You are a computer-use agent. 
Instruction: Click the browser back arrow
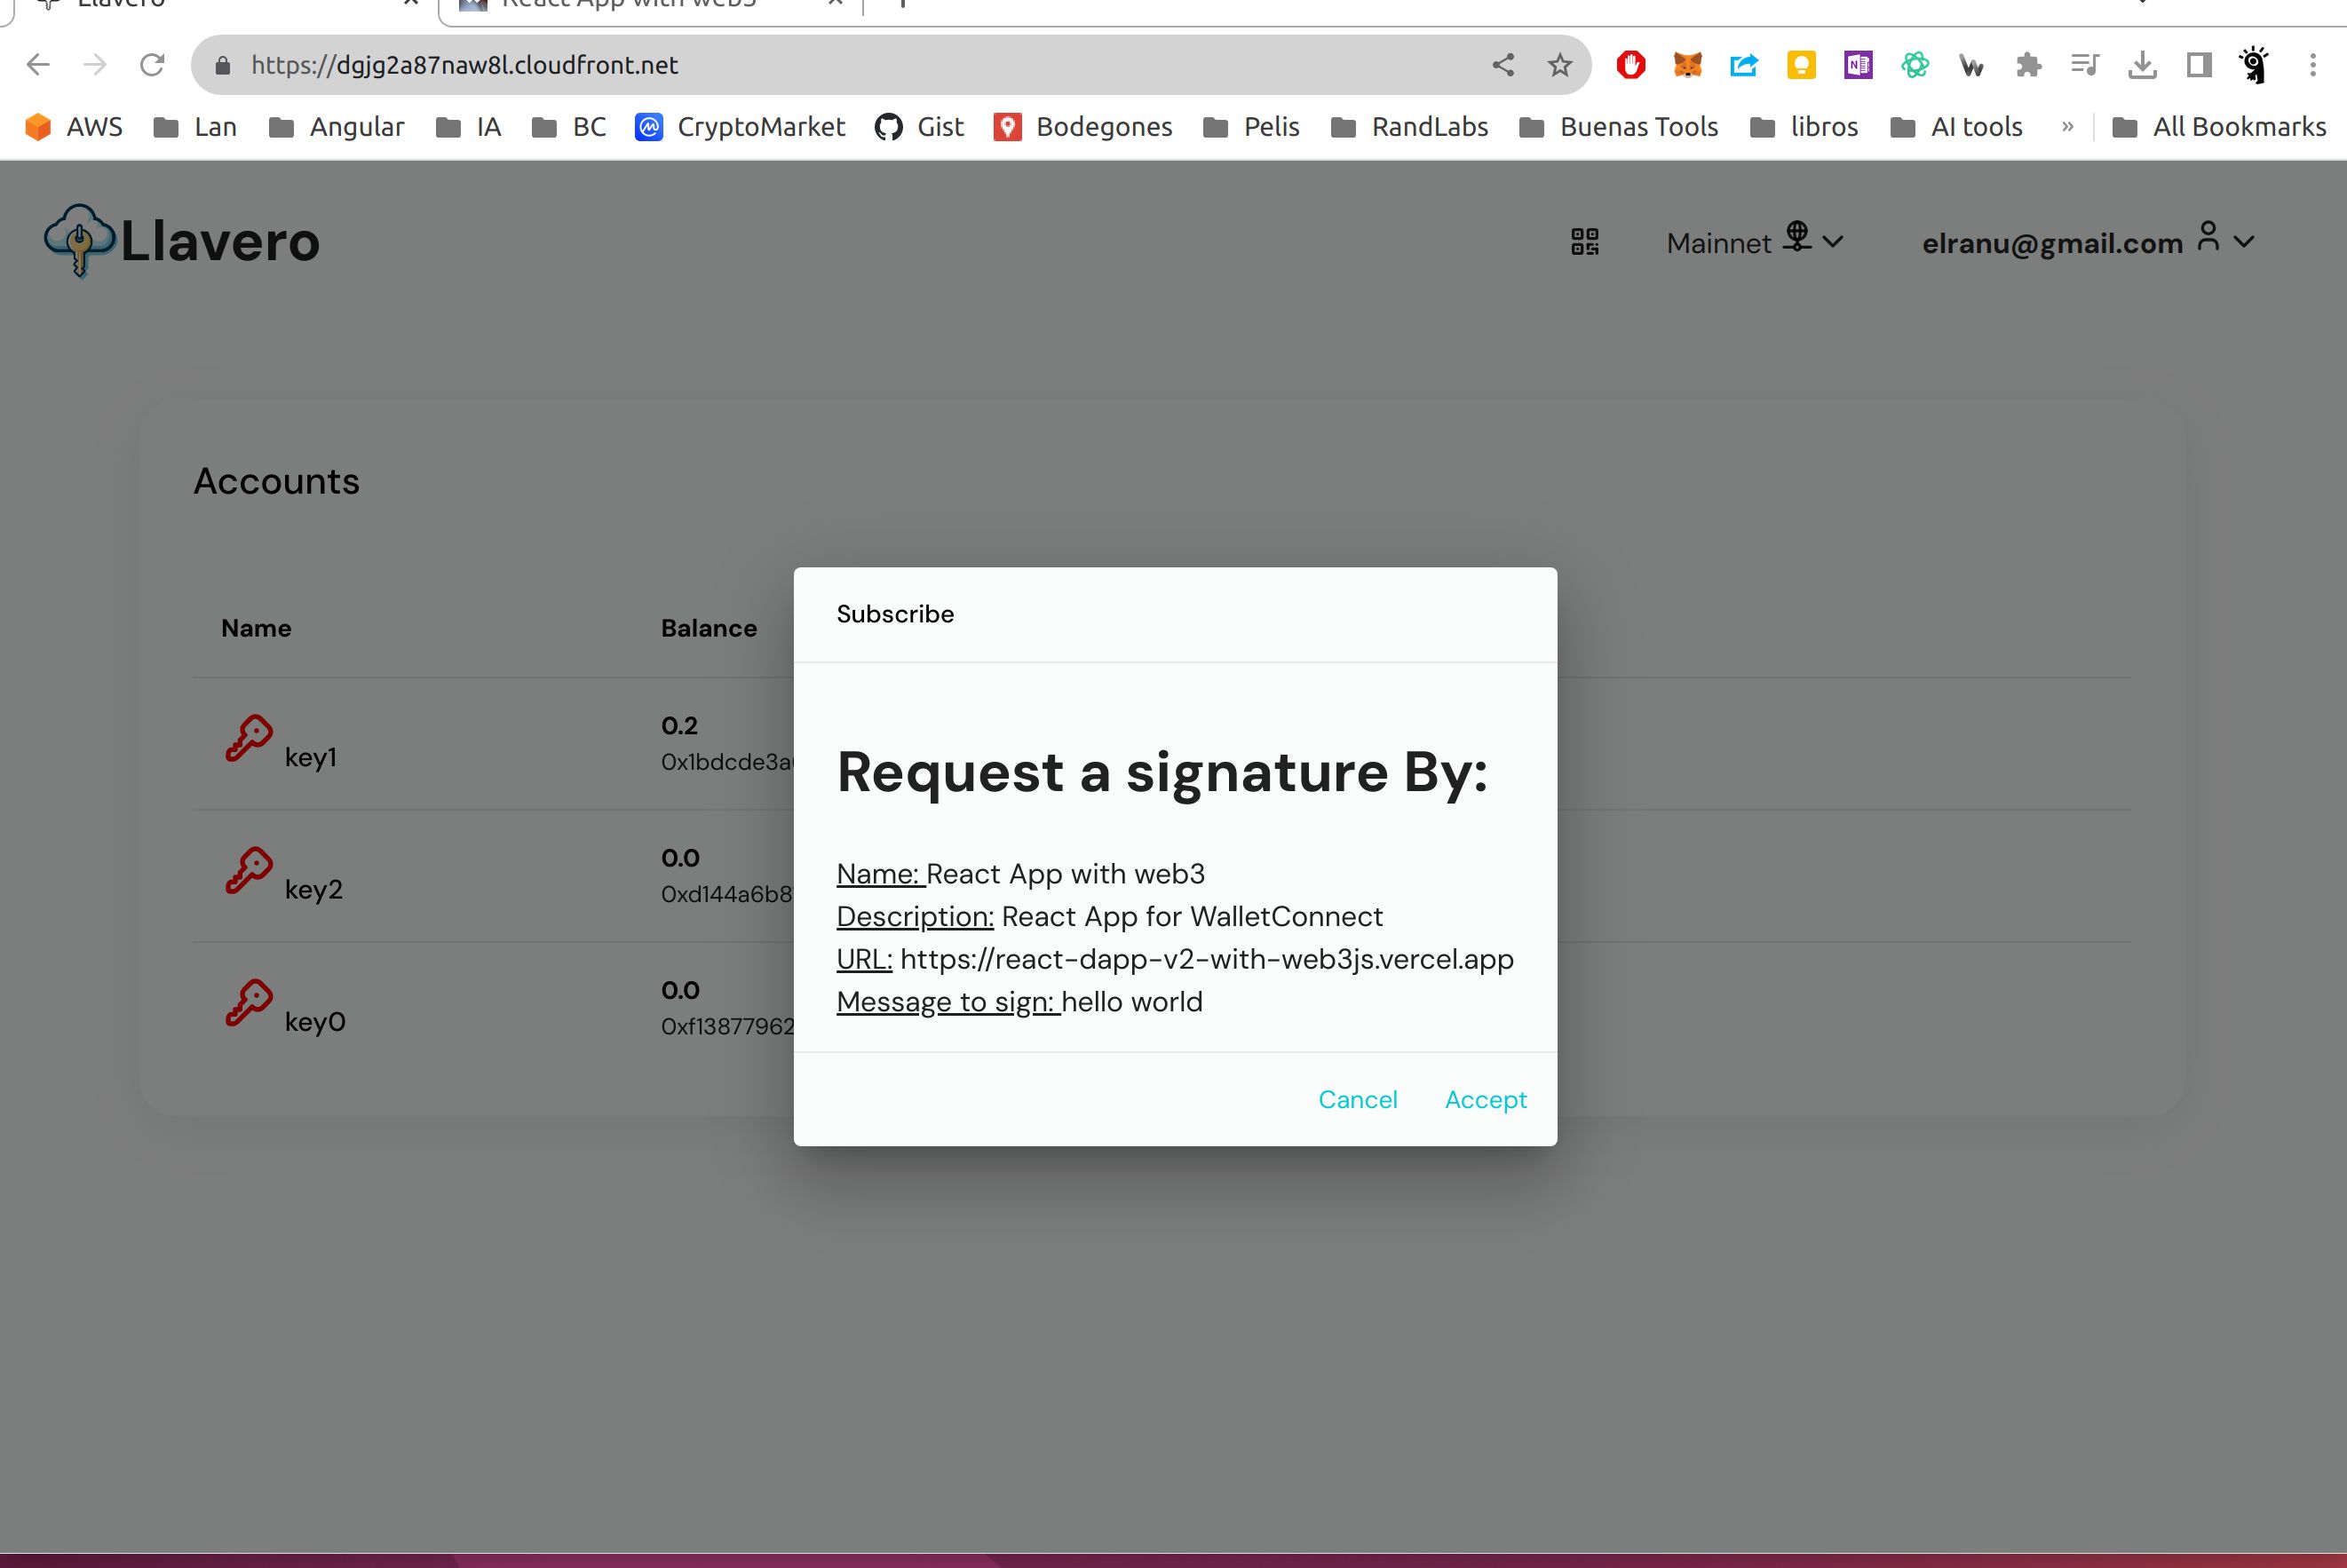point(38,65)
